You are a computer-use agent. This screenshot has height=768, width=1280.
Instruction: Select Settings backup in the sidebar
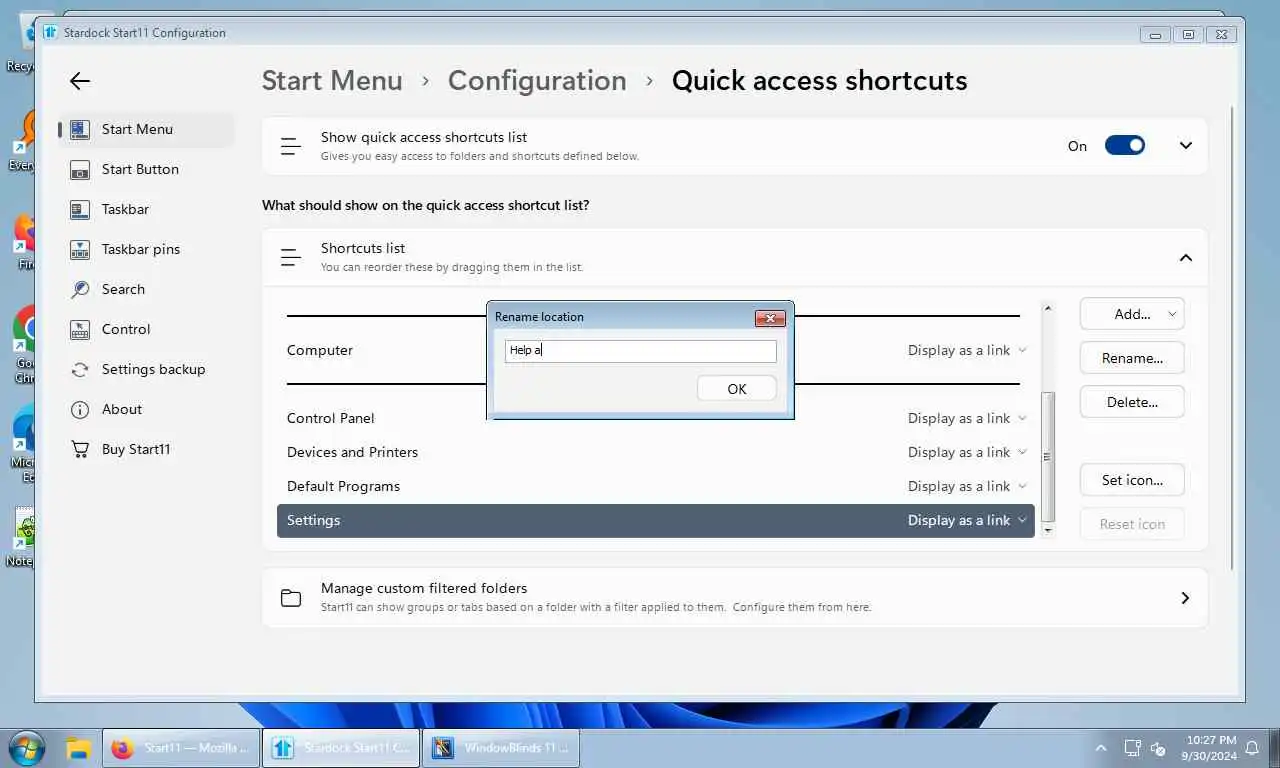pos(147,369)
